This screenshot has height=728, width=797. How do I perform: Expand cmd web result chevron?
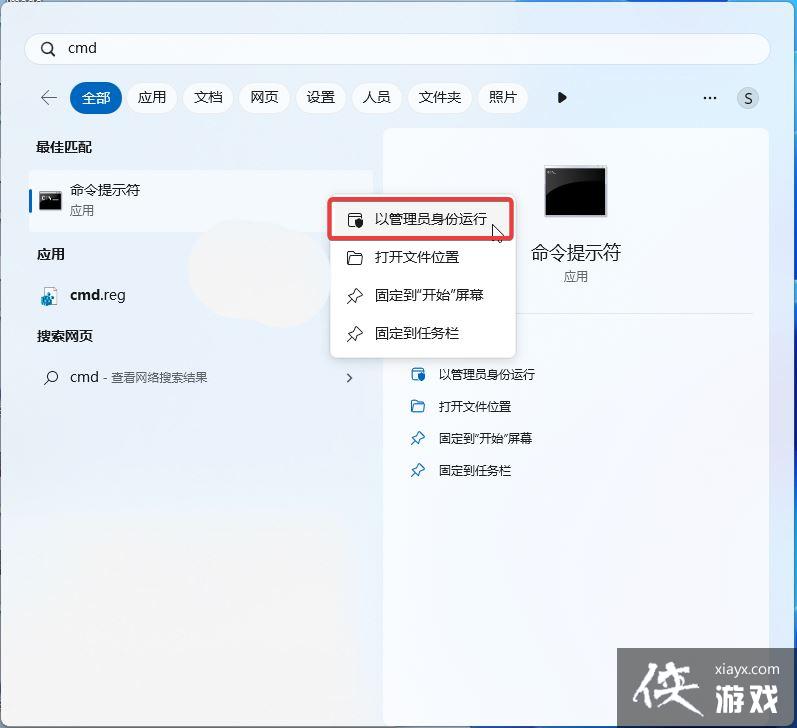[349, 378]
